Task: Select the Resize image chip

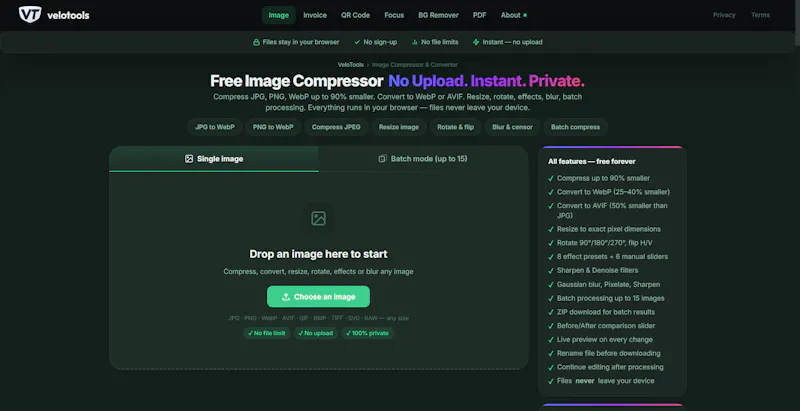Action: click(398, 127)
